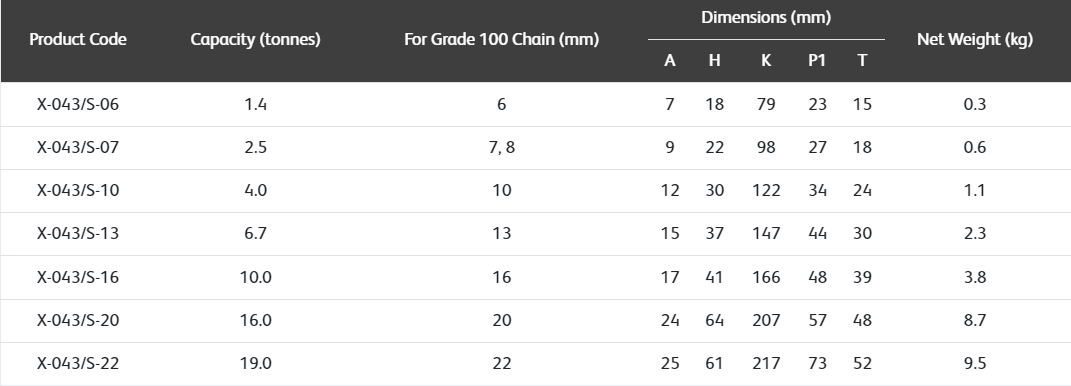This screenshot has width=1071, height=386.
Task: Click the 19.0 tonnes capacity cell
Action: (255, 363)
